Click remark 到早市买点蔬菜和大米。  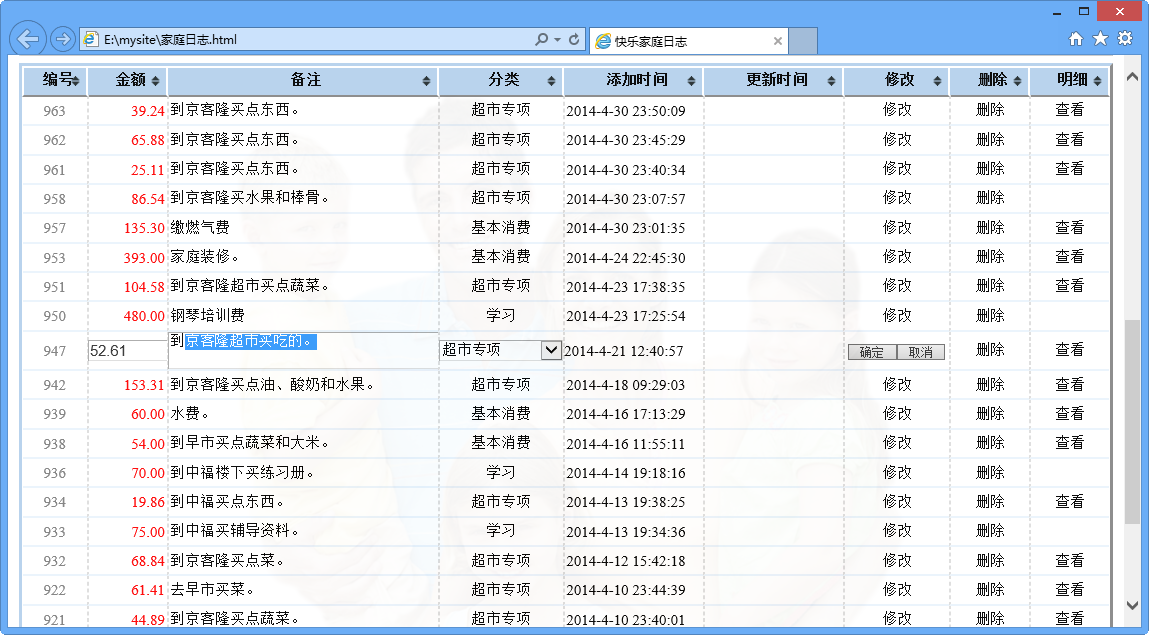250,443
